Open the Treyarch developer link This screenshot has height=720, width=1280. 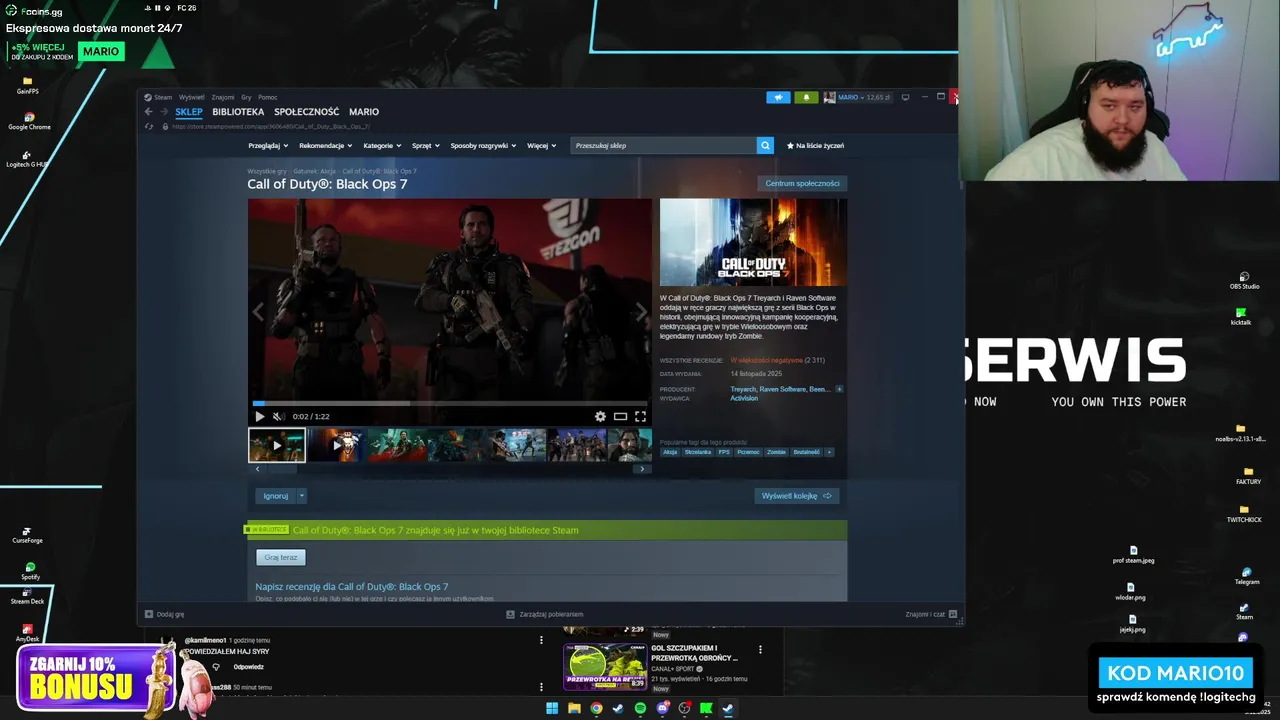pos(743,389)
